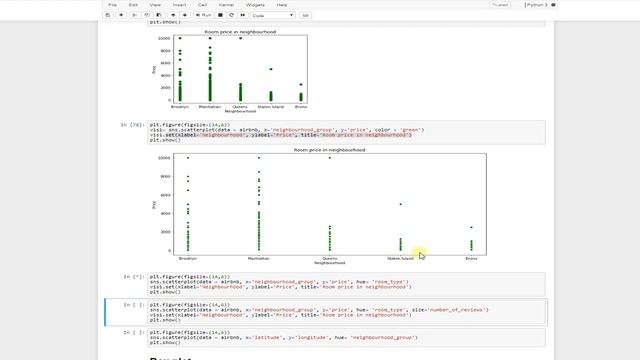
Task: Click the running In [*] scatterplot cell with hue room_type
Action: 346,284
